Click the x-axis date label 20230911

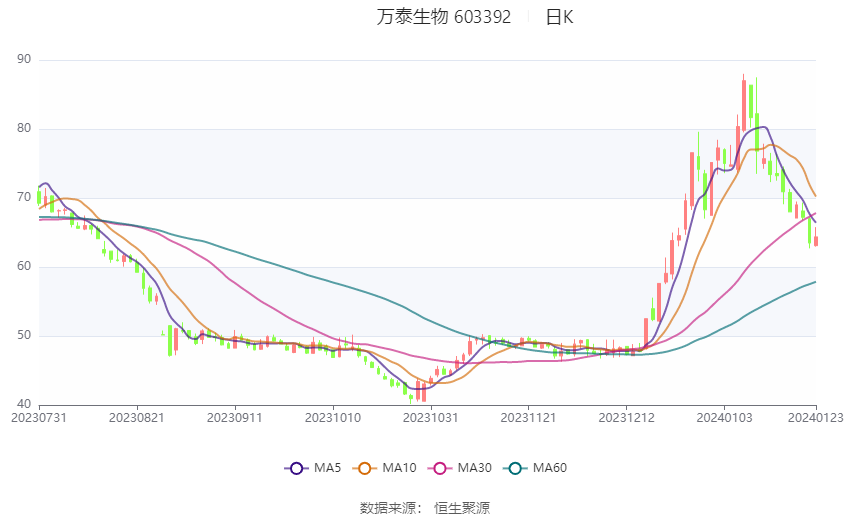(235, 418)
